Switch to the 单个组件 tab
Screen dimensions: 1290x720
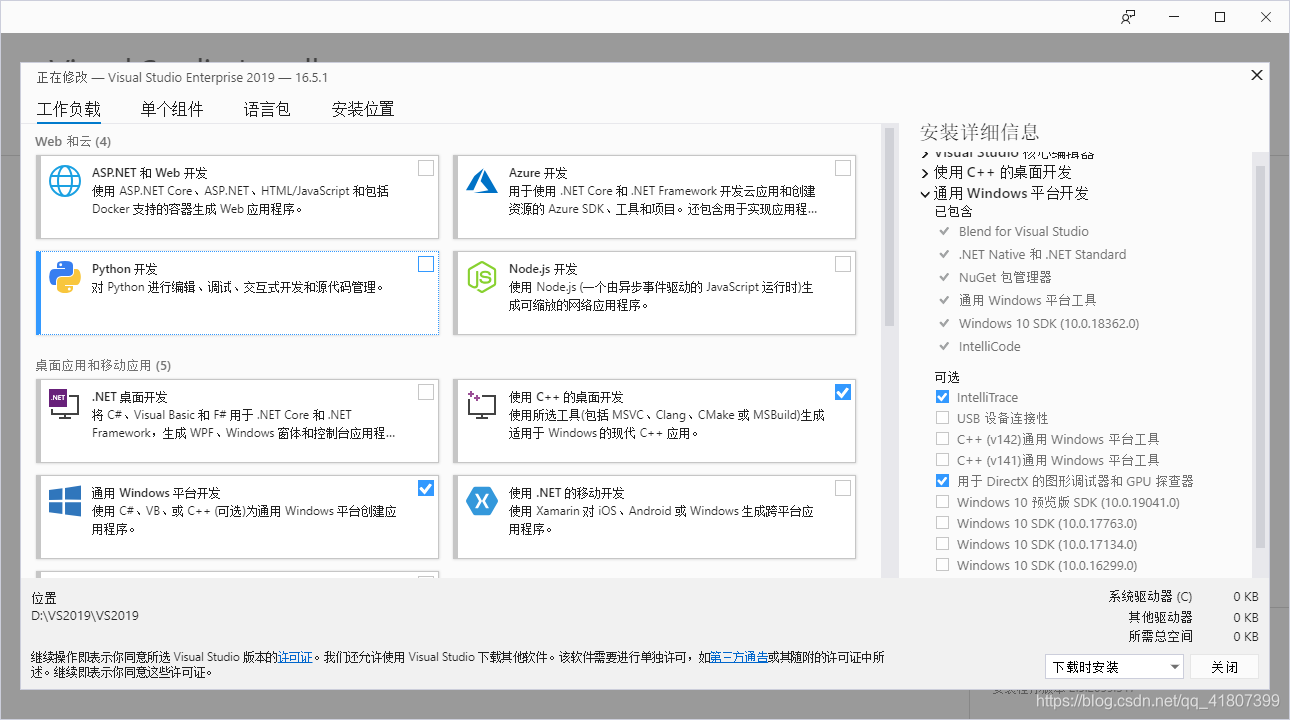tap(172, 109)
